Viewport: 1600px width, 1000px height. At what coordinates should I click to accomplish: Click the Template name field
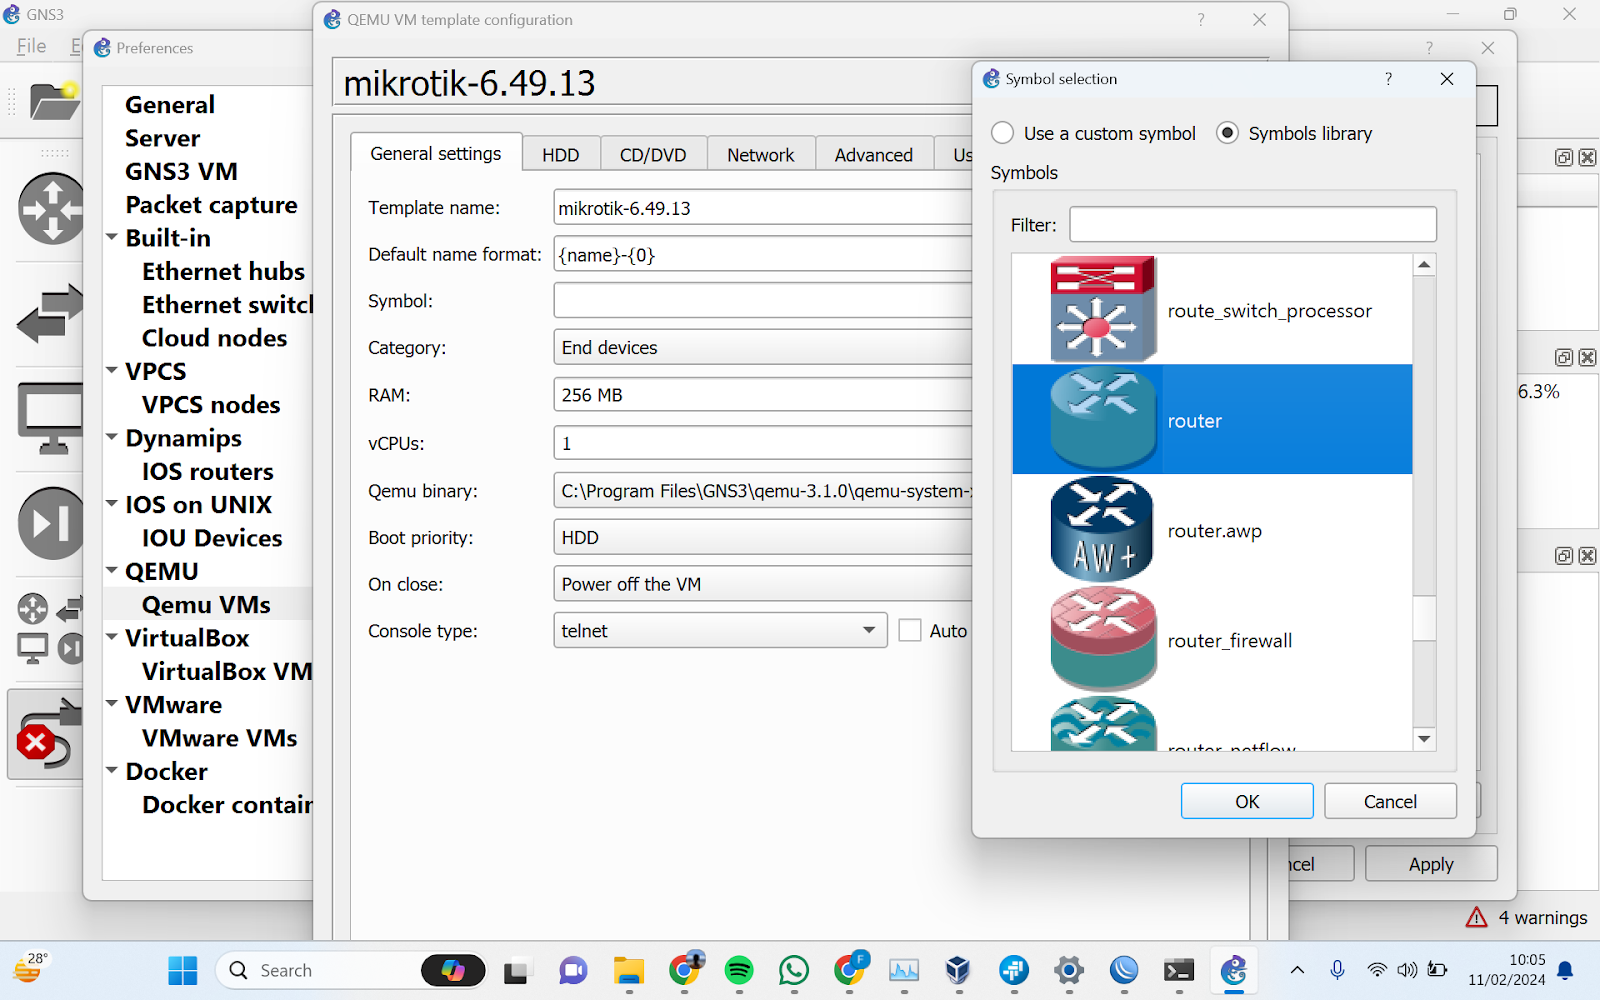(x=763, y=208)
